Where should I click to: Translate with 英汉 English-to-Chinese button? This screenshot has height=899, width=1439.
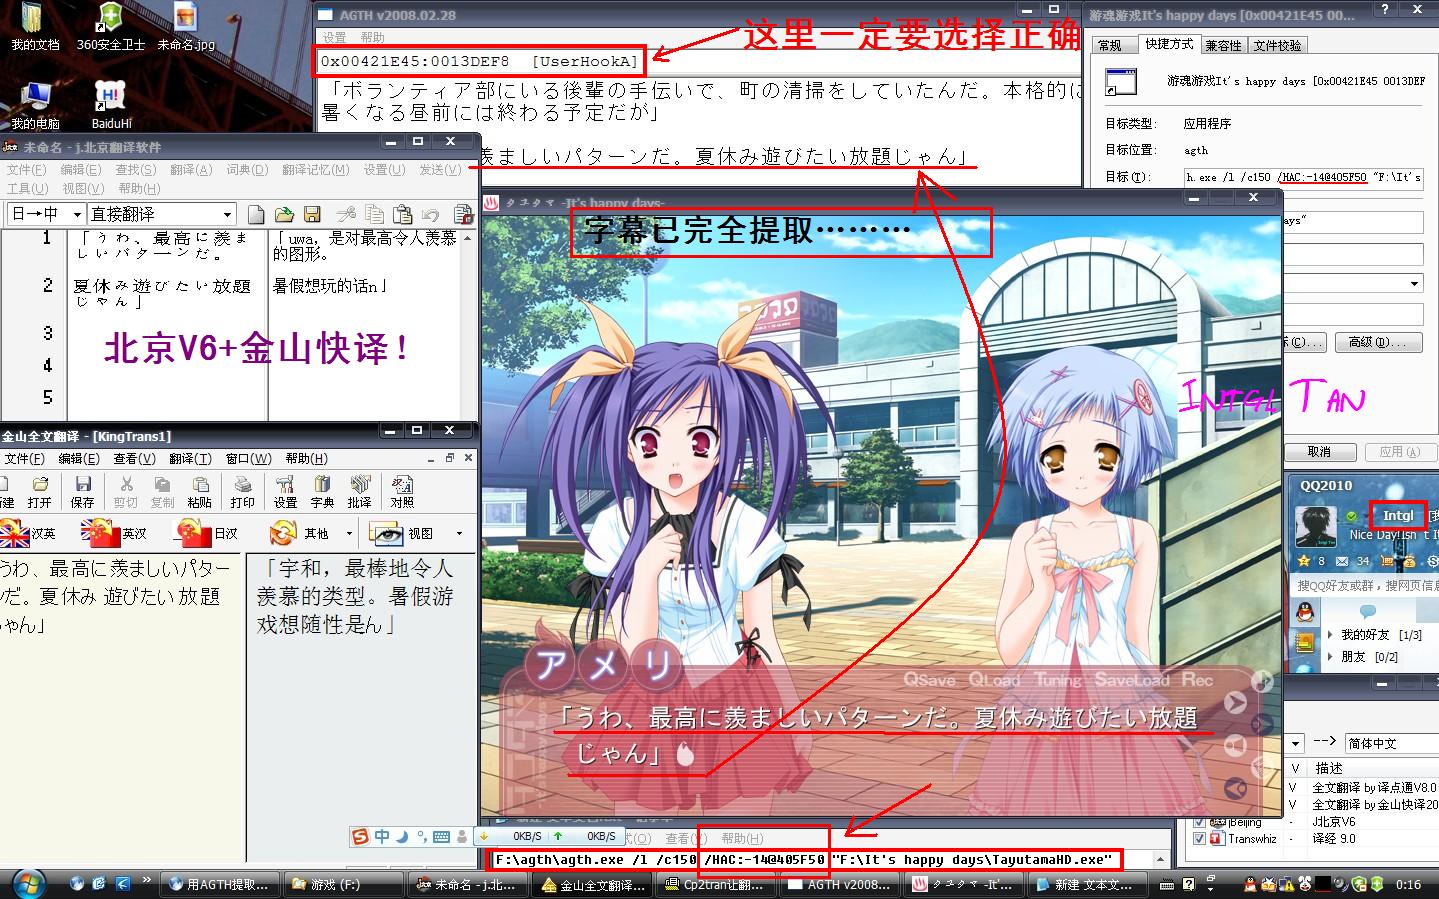pyautogui.click(x=113, y=533)
